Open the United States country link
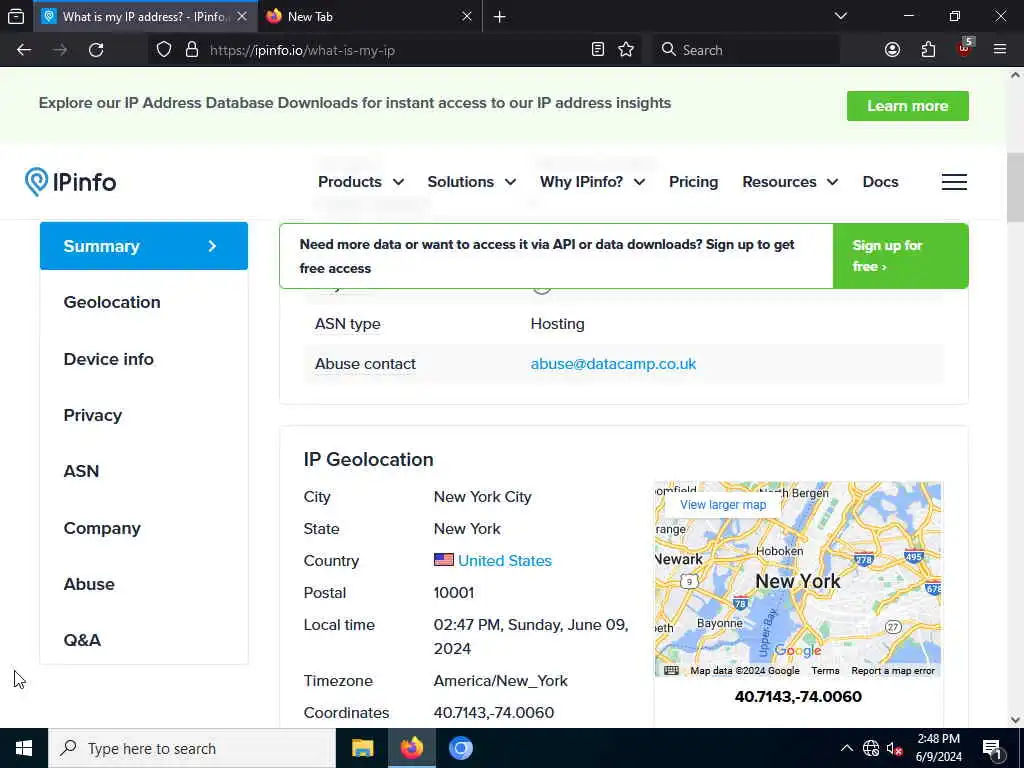 point(505,560)
